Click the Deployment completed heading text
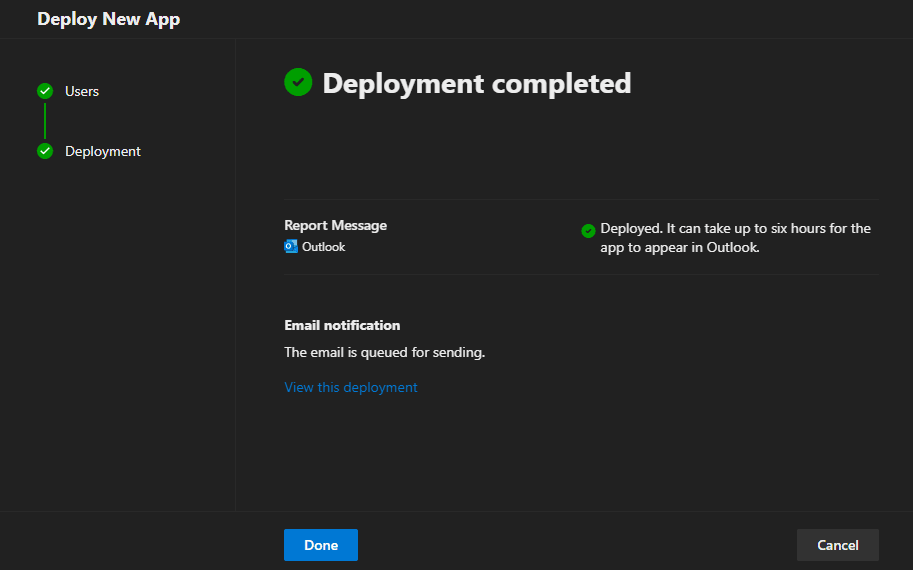The image size is (913, 570). click(x=476, y=83)
